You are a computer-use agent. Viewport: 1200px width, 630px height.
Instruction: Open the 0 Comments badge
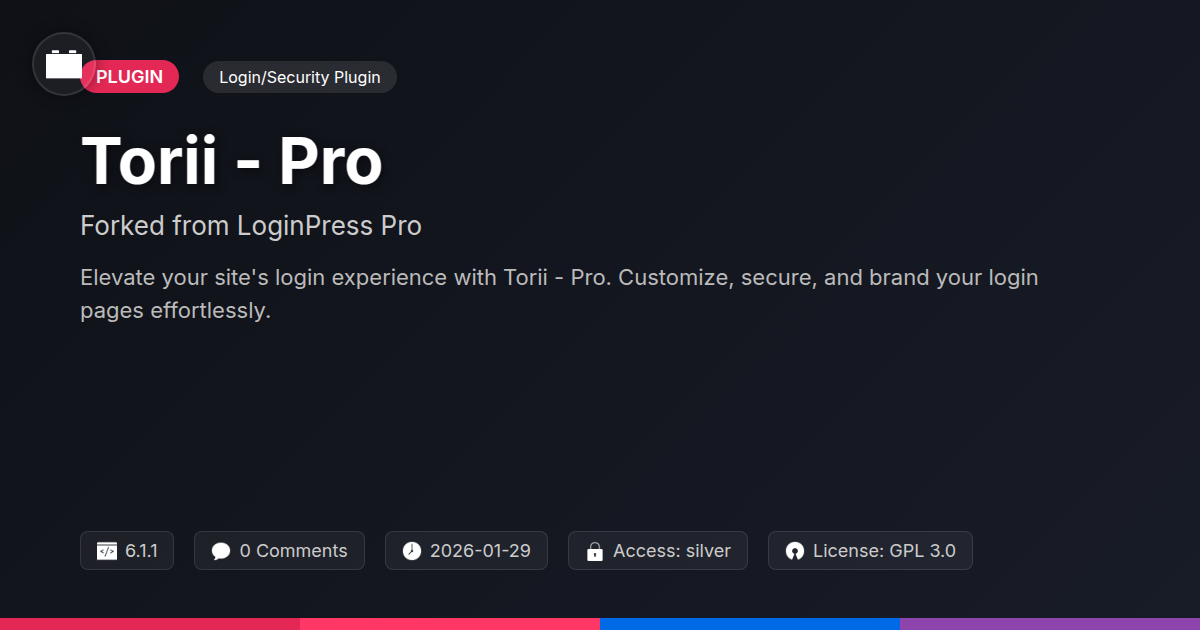click(279, 551)
